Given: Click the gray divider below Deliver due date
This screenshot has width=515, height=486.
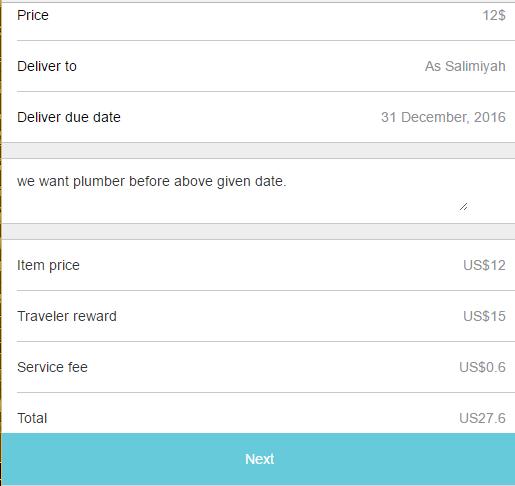Looking at the screenshot, I should tap(258, 150).
